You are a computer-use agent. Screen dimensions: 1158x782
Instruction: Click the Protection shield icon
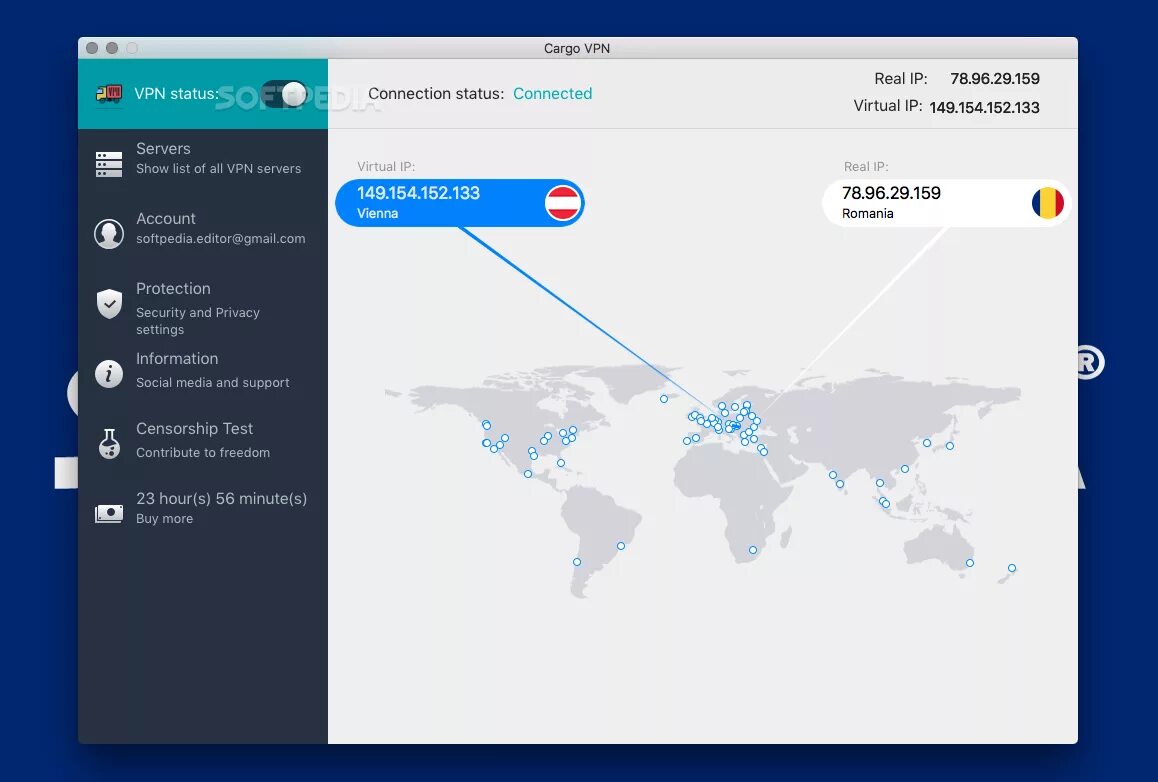pos(109,303)
